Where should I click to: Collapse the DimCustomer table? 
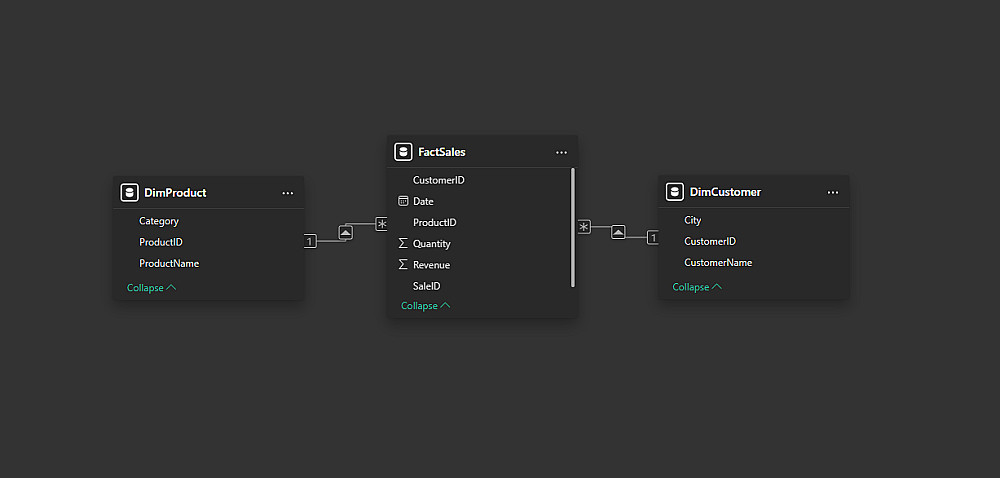pyautogui.click(x=697, y=287)
